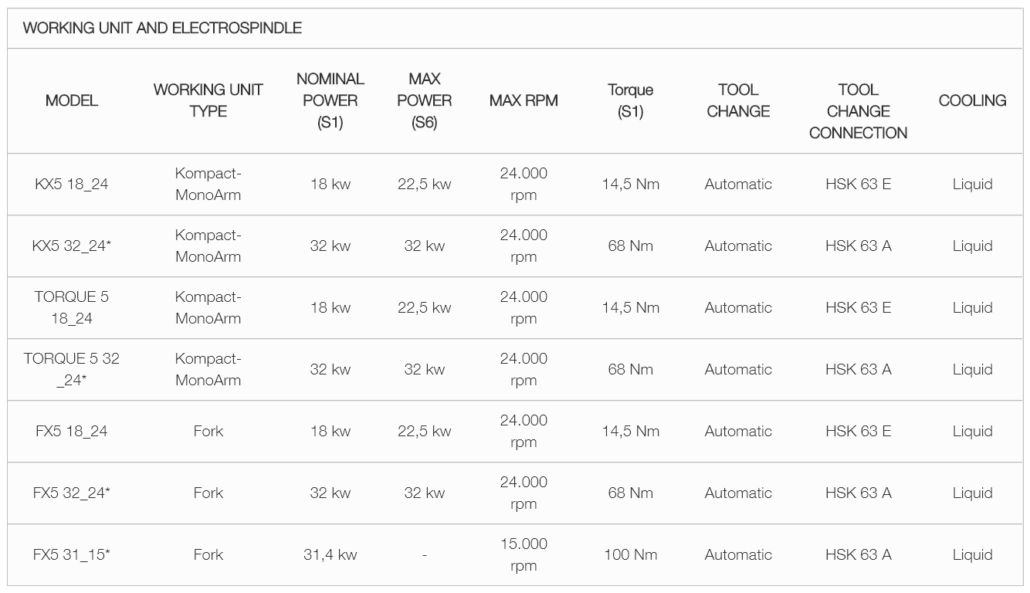Screen dimensions: 1030x593
Task: Select the 31,4 kw nominal power cell
Action: click(330, 555)
